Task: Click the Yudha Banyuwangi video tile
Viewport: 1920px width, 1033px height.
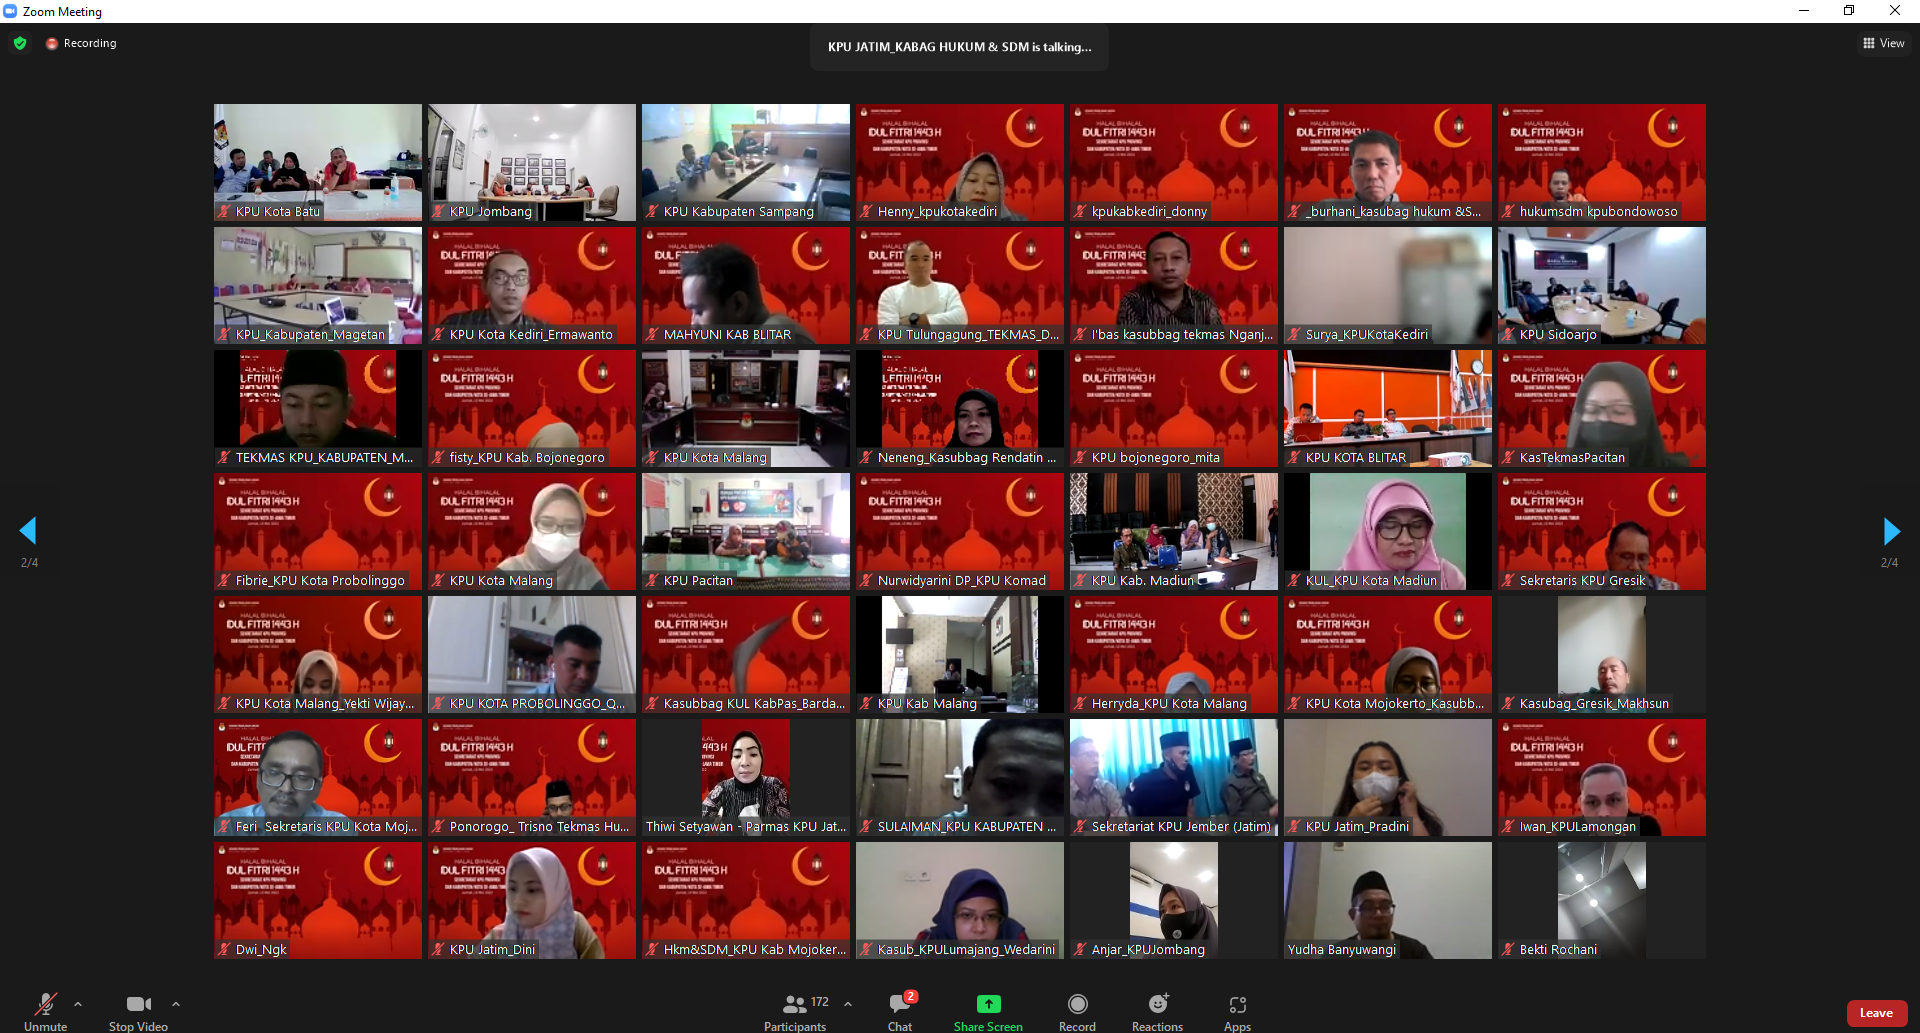Action: tap(1387, 900)
